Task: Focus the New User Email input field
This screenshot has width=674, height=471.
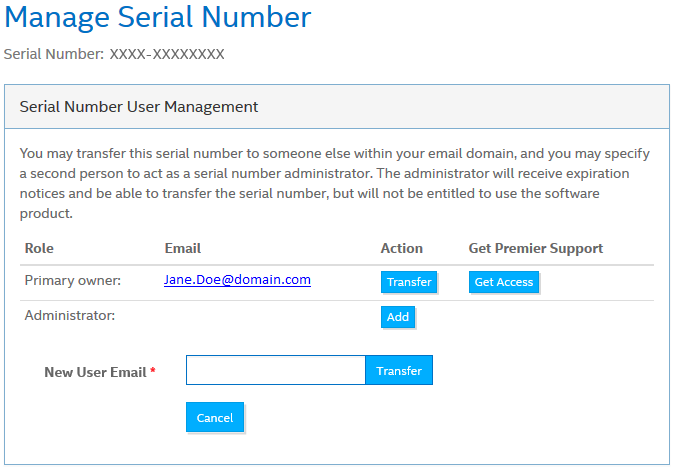Action: coord(276,370)
